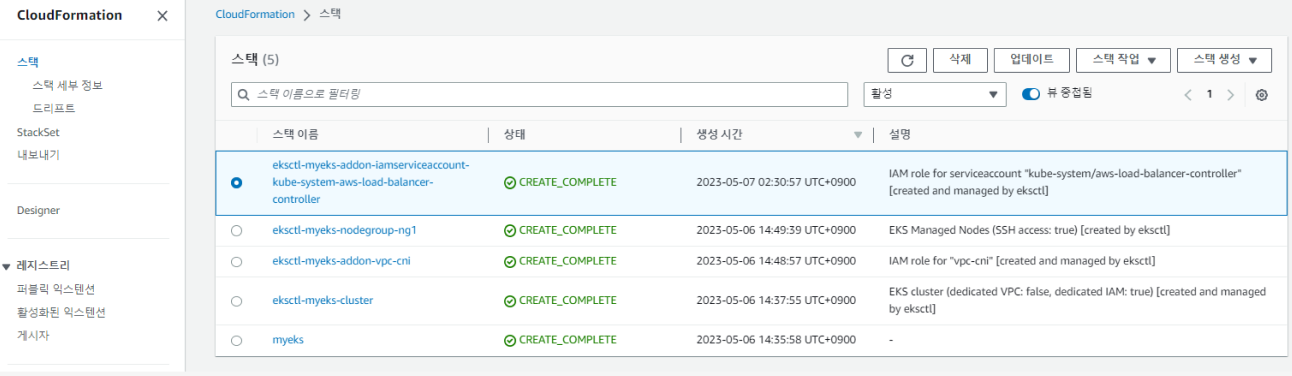Collapse the 레지스트리 section
The image size is (1292, 376).
click(7, 266)
